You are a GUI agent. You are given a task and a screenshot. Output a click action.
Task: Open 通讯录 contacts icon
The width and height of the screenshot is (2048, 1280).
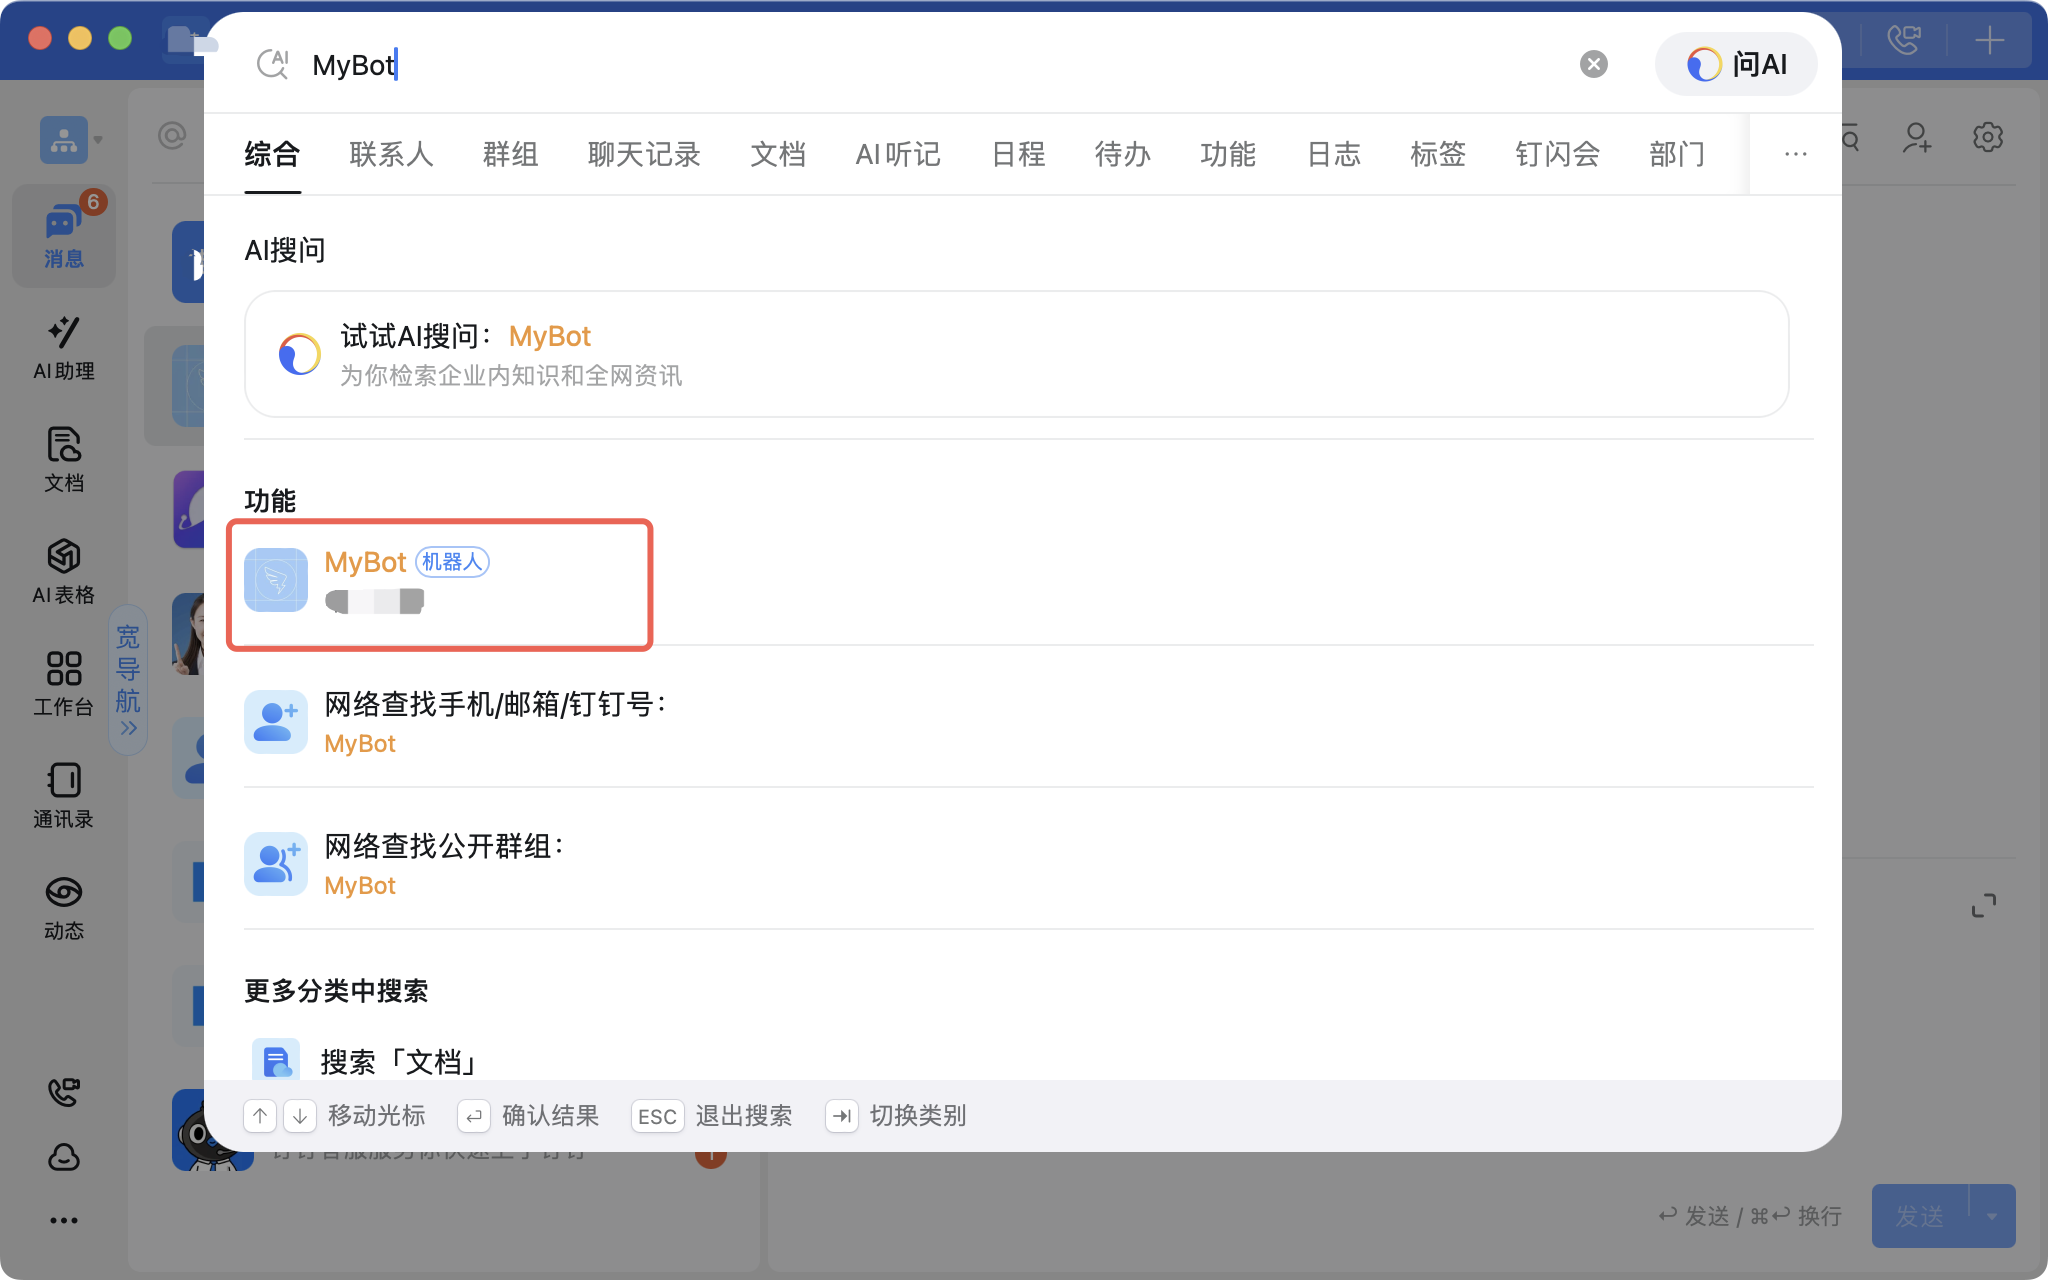[64, 795]
